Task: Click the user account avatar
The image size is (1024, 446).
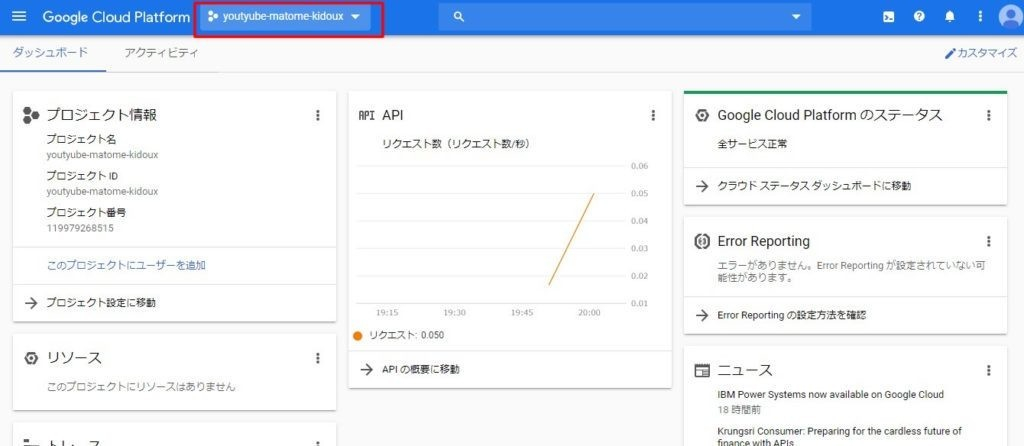Action: [x=1008, y=18]
